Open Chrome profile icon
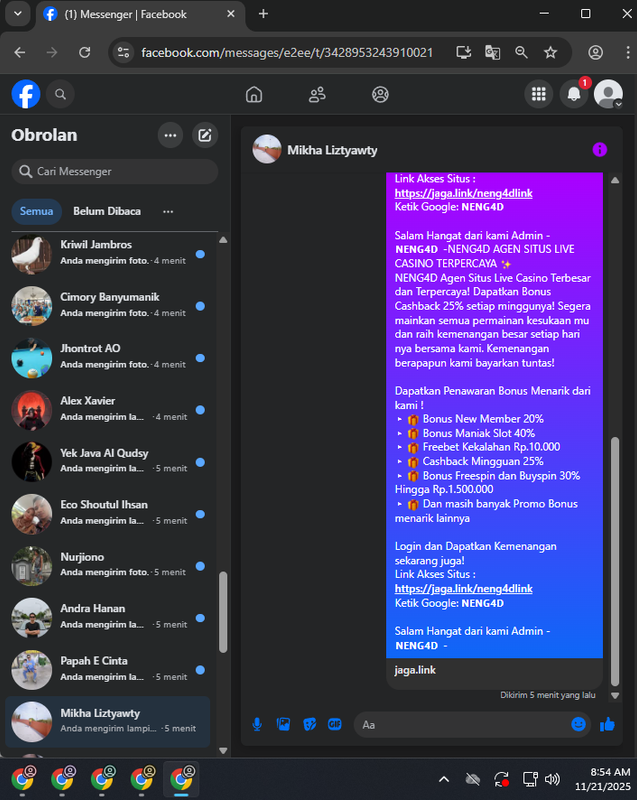This screenshot has width=637, height=800. 596,52
